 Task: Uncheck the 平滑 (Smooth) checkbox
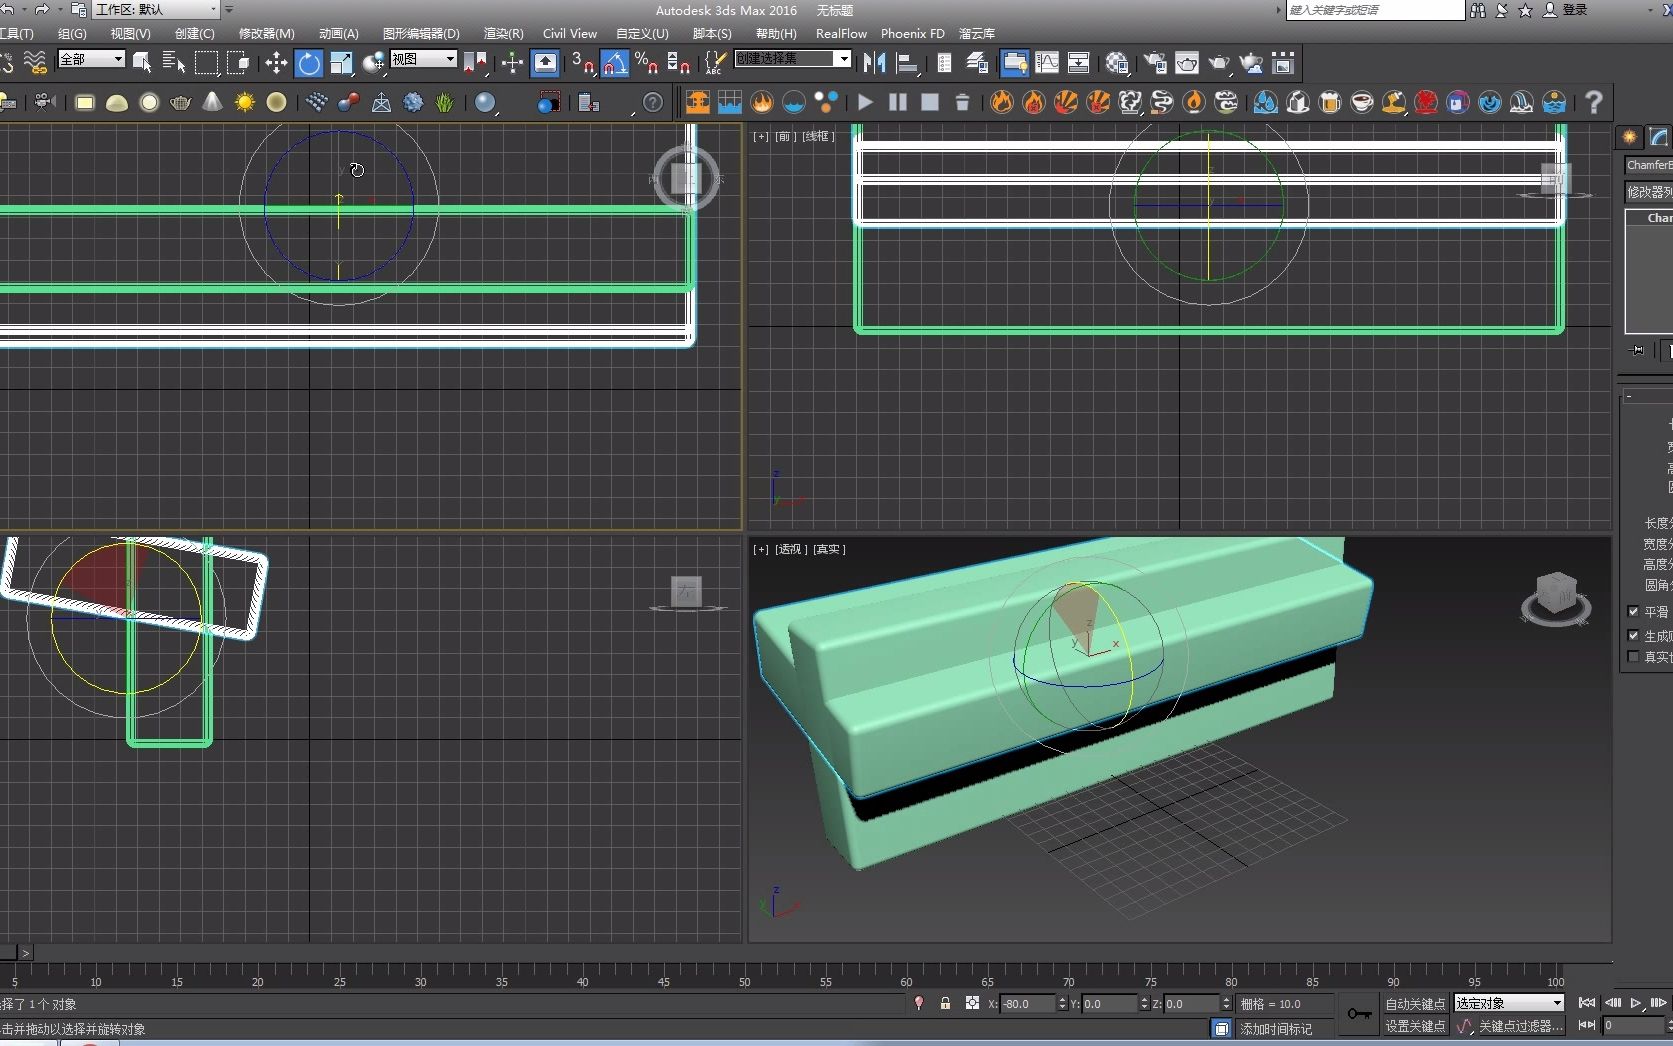click(1633, 611)
